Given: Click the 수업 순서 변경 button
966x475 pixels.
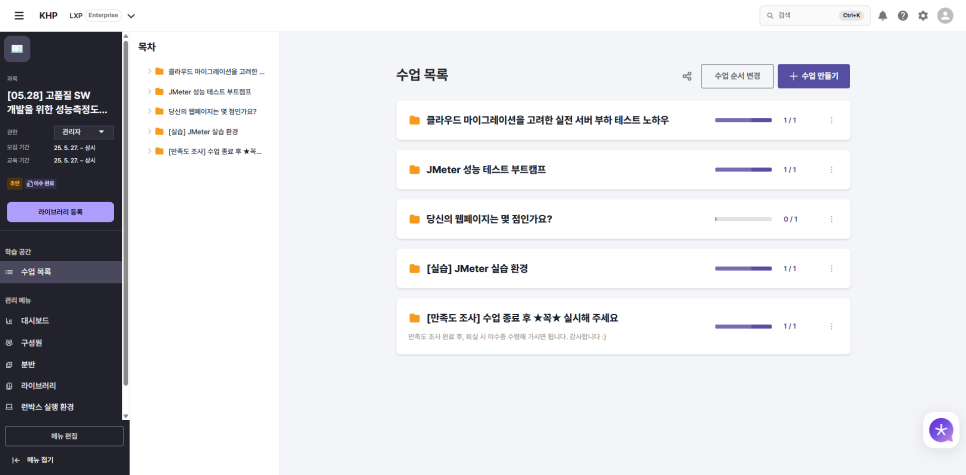Looking at the screenshot, I should coord(737,76).
